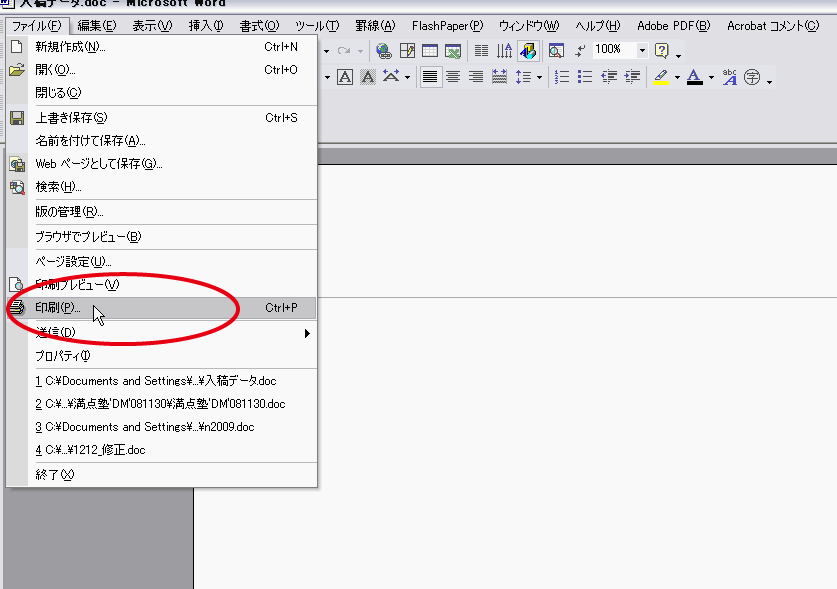Open recent file 1 入稿データ.doc
This screenshot has width=837, height=589.
161,381
